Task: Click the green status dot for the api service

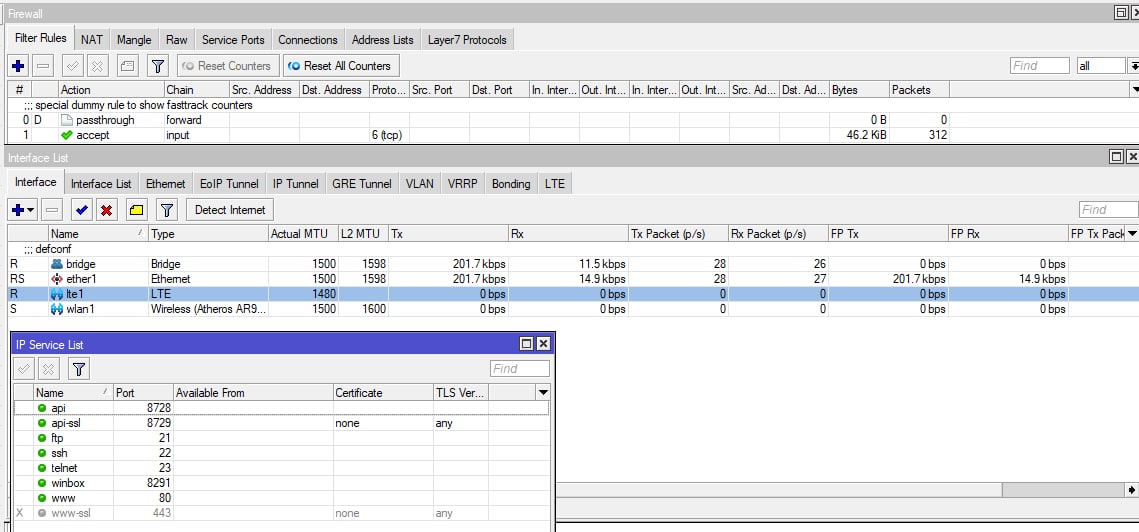Action: click(x=42, y=408)
